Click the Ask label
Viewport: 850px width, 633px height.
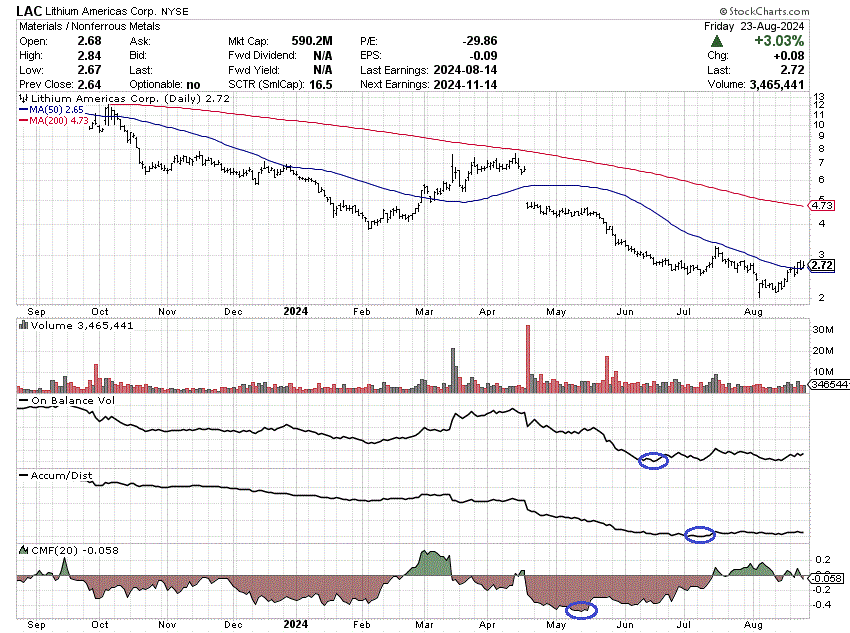click(140, 41)
